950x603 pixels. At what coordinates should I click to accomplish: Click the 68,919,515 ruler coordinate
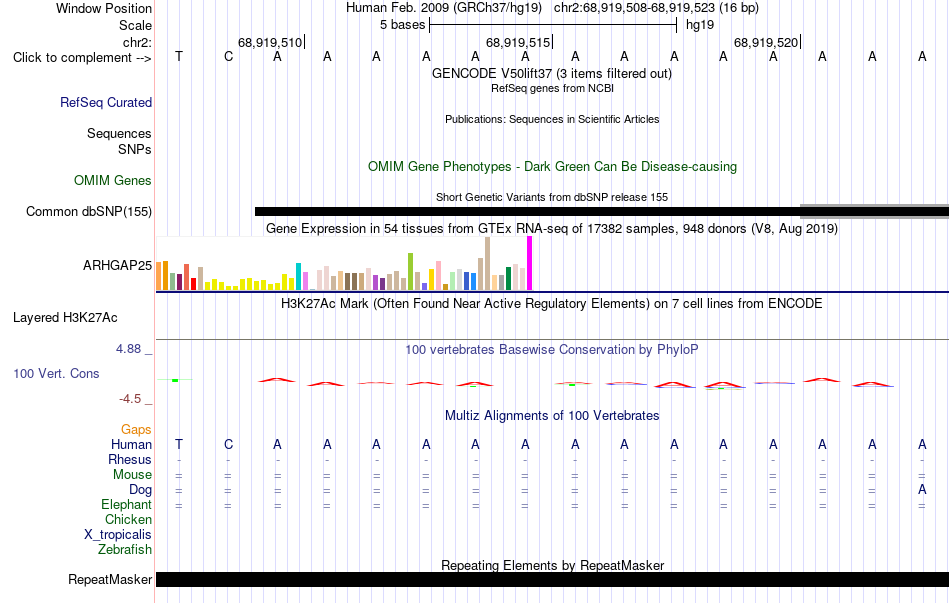click(518, 42)
